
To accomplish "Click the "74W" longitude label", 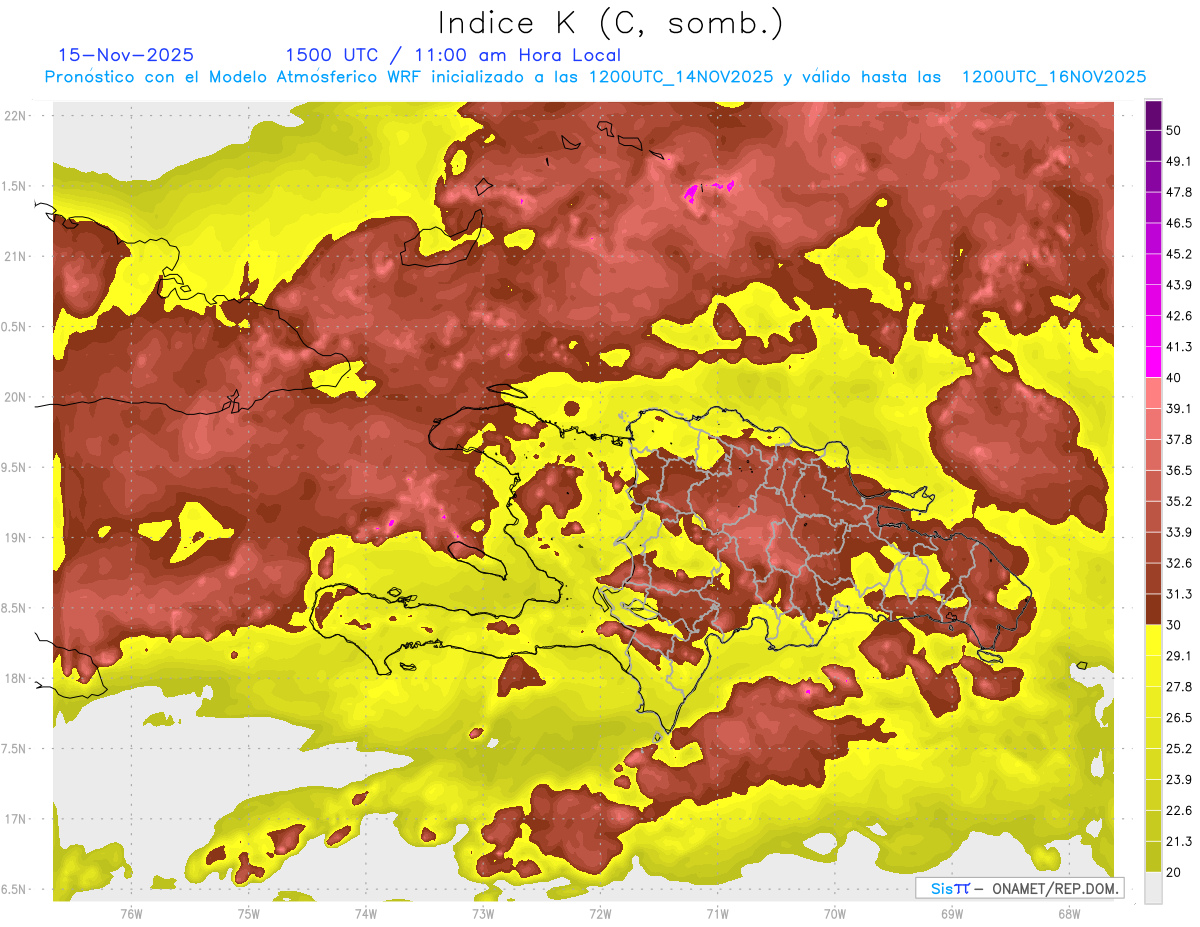I will [366, 913].
